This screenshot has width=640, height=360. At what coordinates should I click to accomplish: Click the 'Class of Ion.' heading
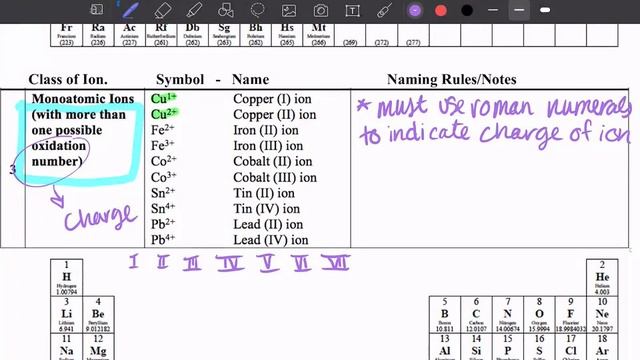(68, 79)
